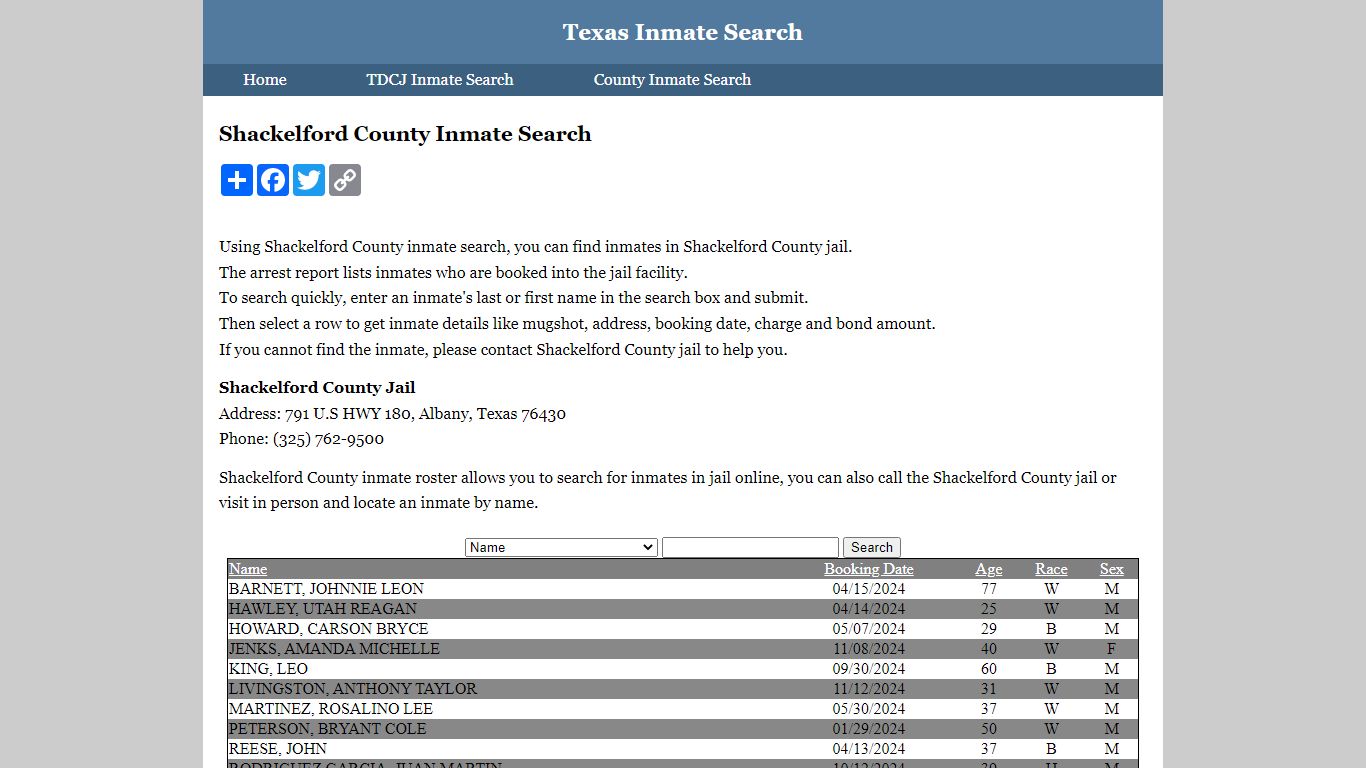
Task: Select row REESE, JOHN
Action: point(683,749)
